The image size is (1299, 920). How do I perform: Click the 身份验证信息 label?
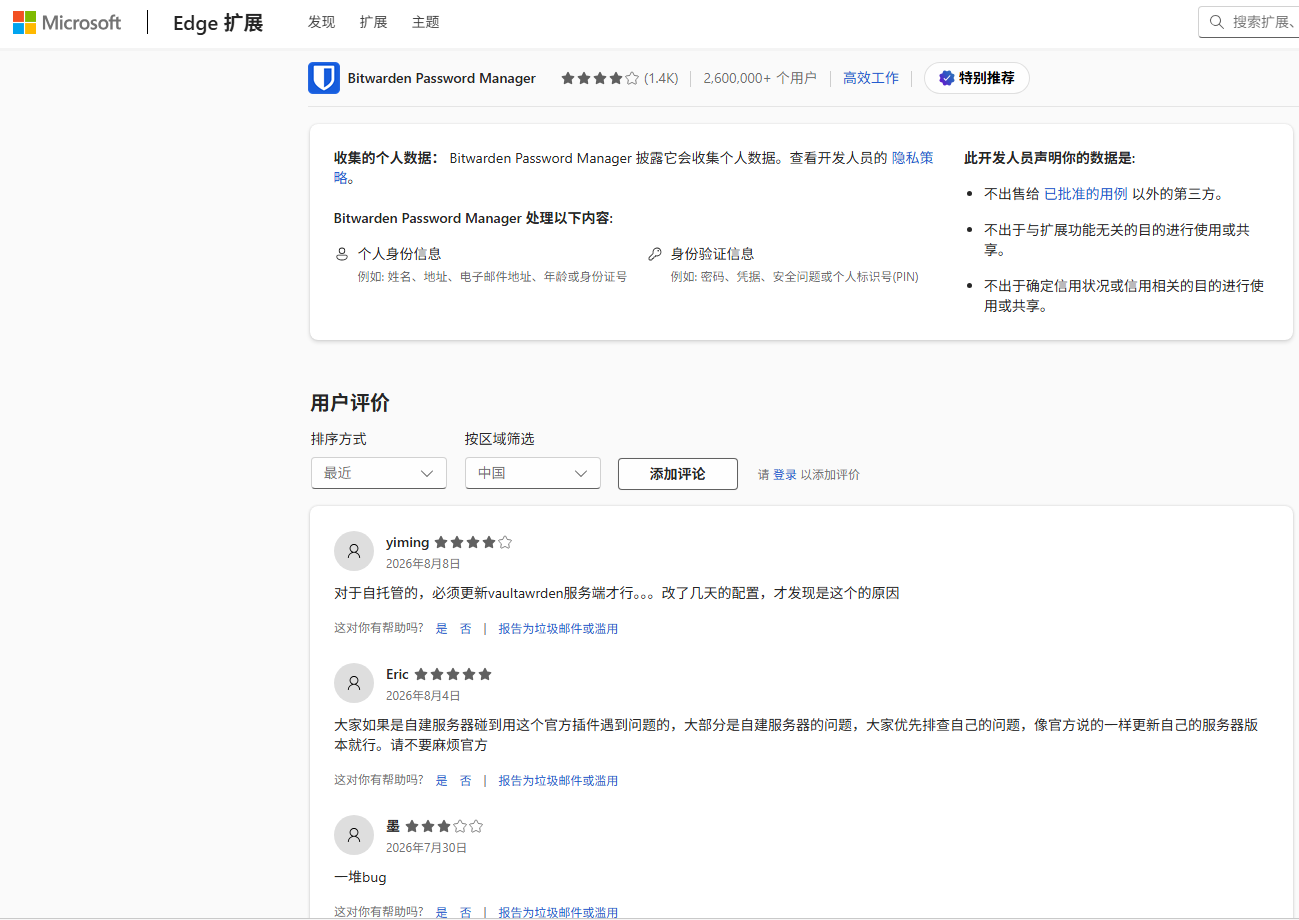(x=712, y=254)
